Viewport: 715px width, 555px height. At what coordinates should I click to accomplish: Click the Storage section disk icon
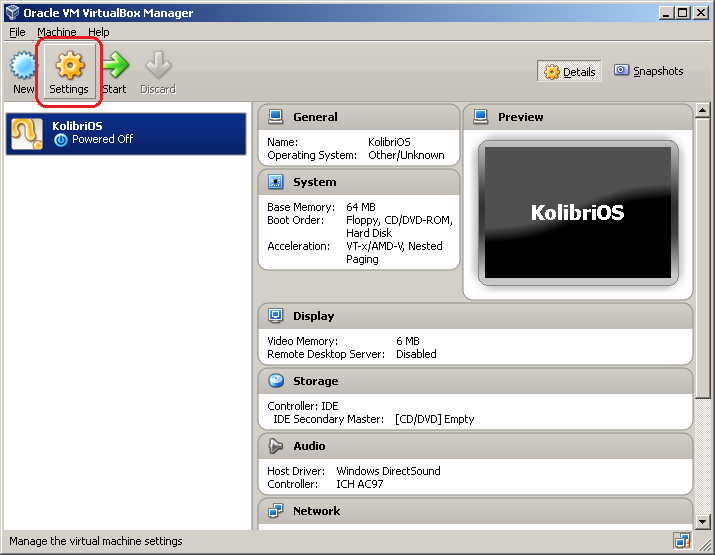pyautogui.click(x=276, y=381)
